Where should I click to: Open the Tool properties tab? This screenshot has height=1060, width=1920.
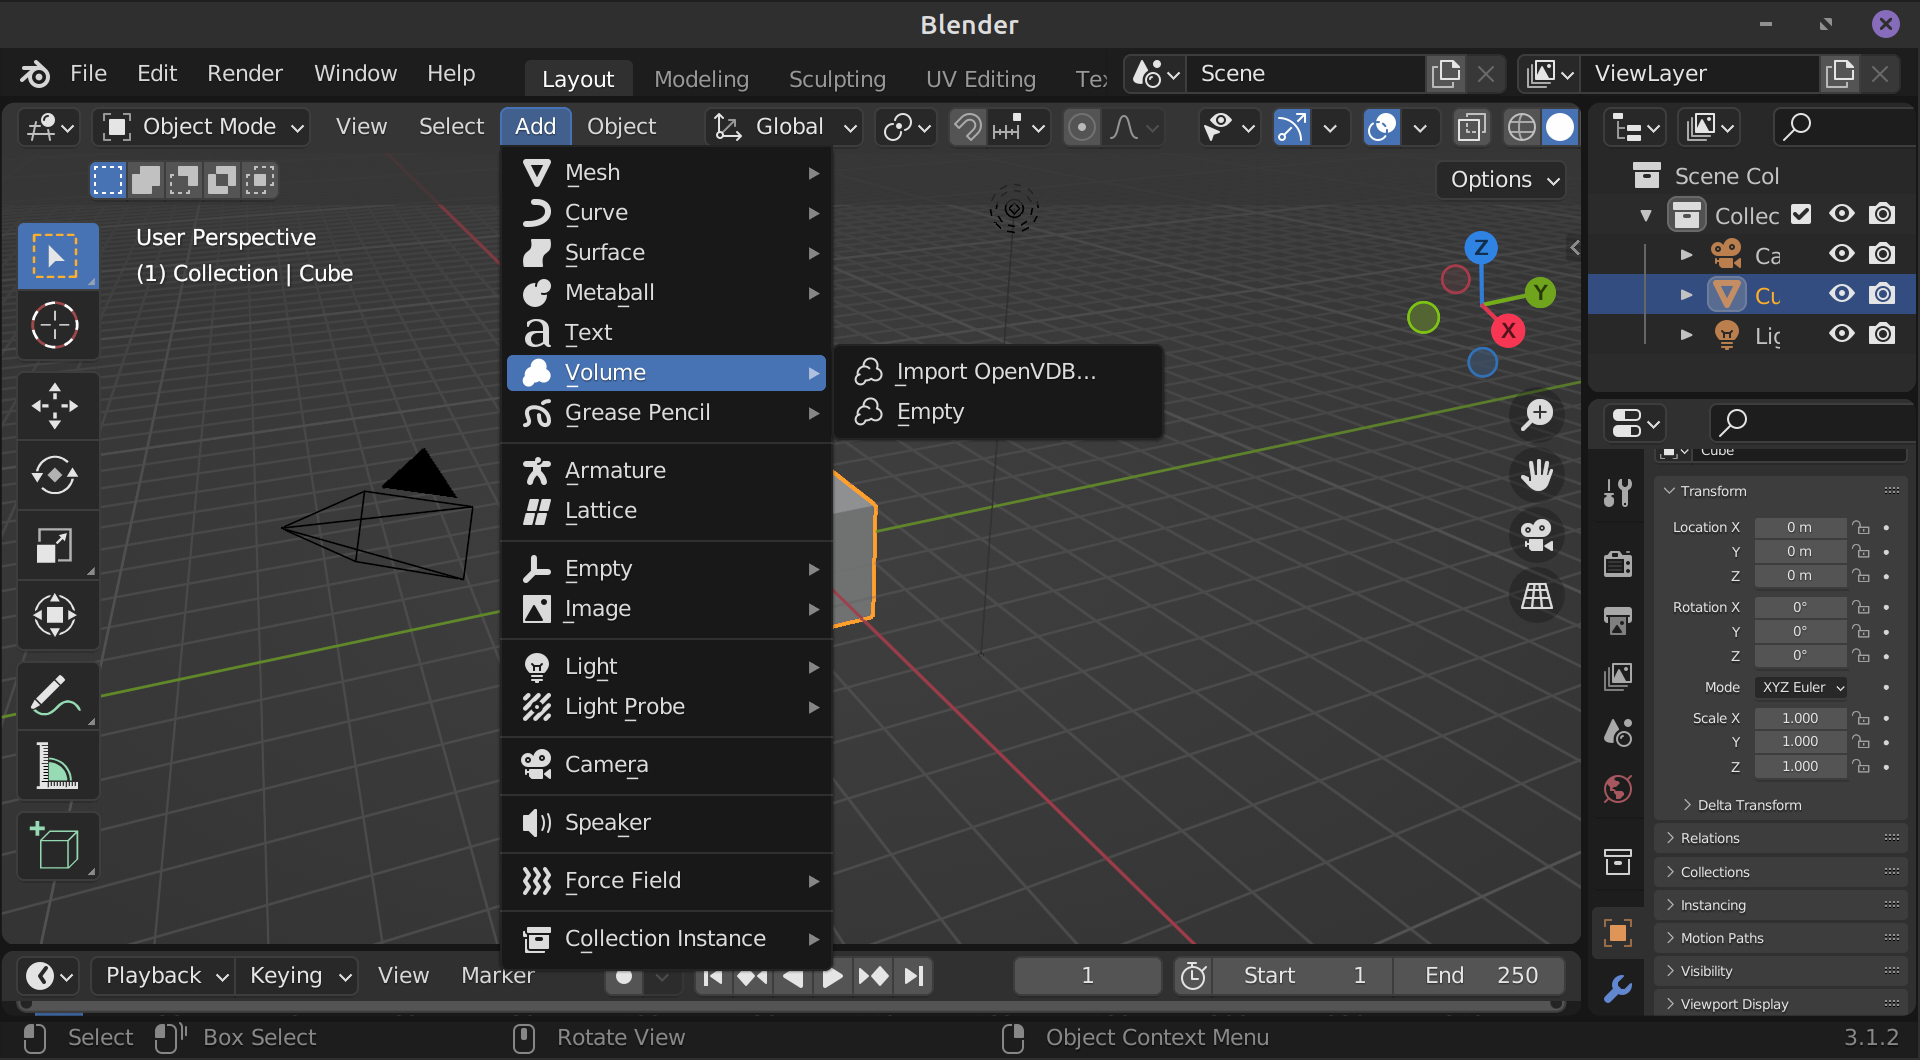click(1617, 493)
